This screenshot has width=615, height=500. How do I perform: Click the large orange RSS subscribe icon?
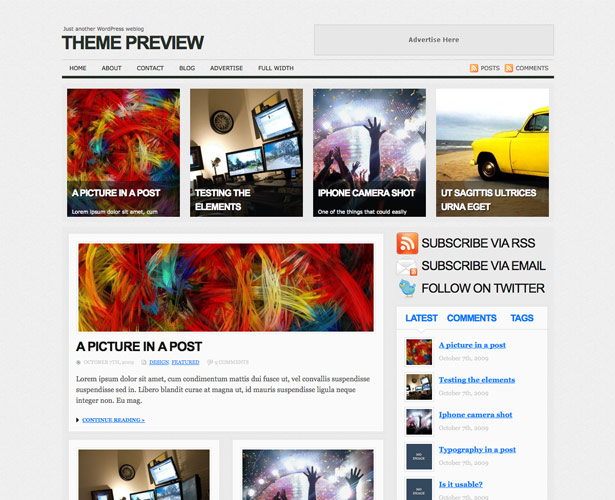(407, 243)
